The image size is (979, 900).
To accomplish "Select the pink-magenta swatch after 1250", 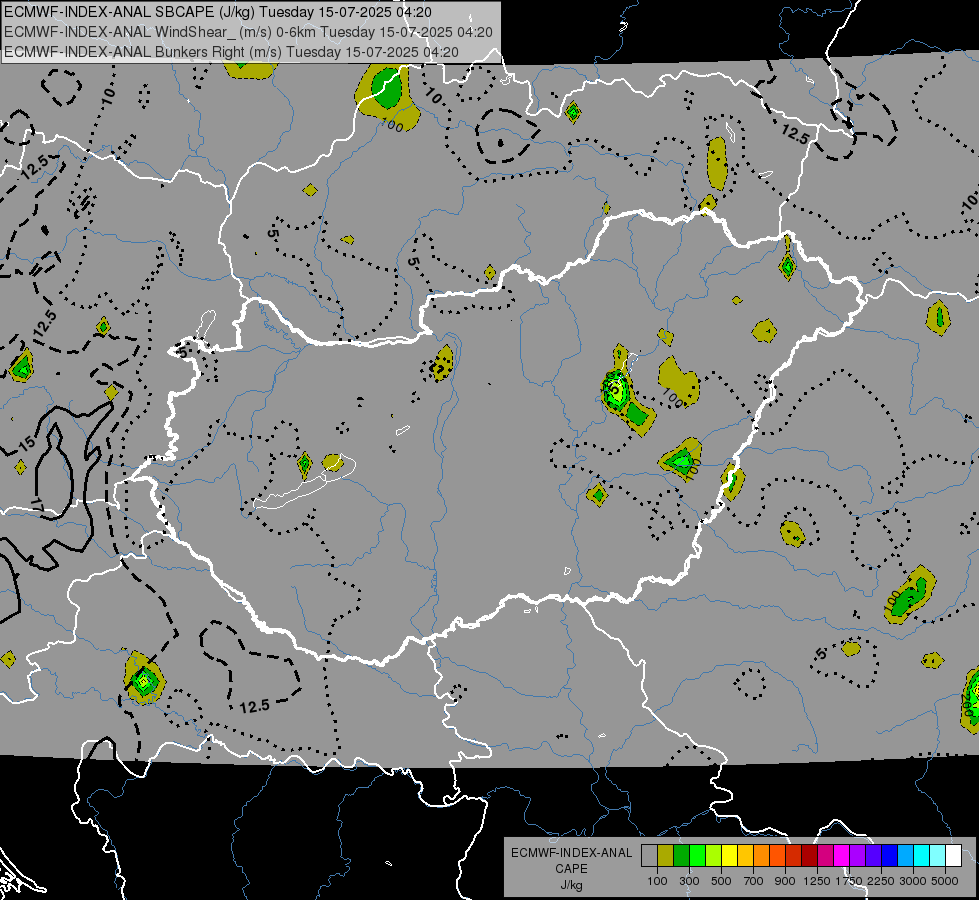I will (x=825, y=856).
